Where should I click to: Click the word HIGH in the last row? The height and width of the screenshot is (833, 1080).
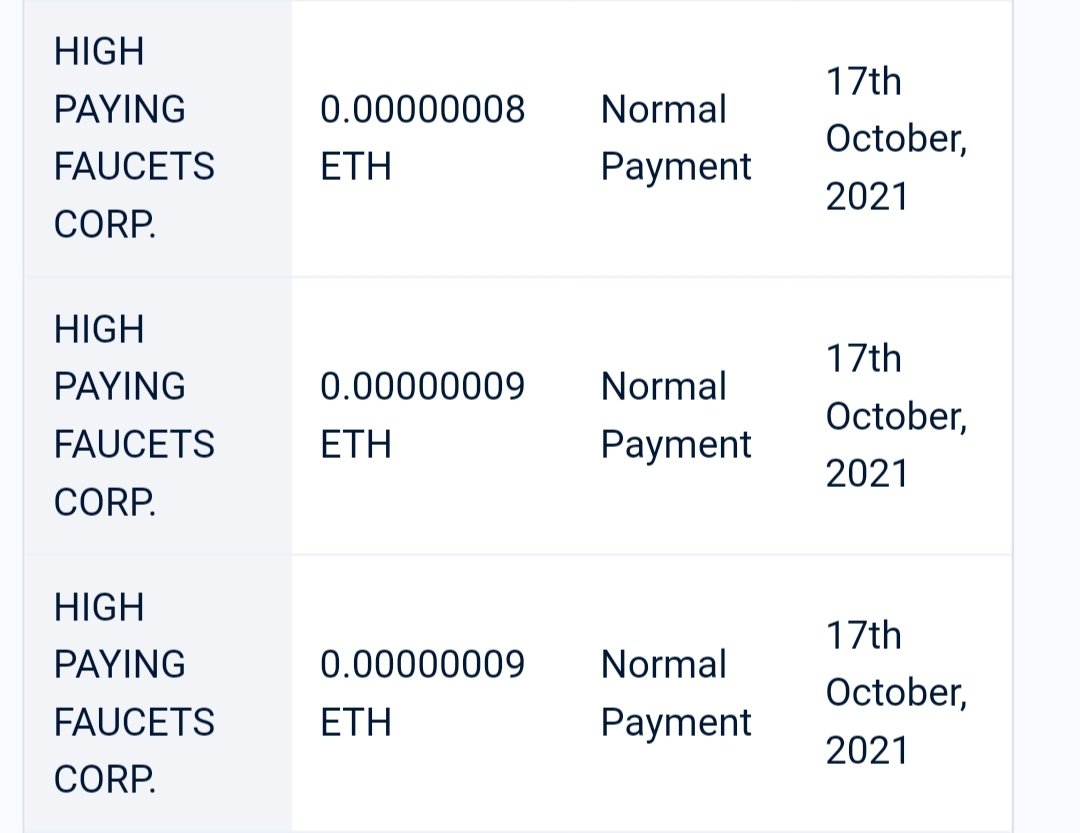99,607
